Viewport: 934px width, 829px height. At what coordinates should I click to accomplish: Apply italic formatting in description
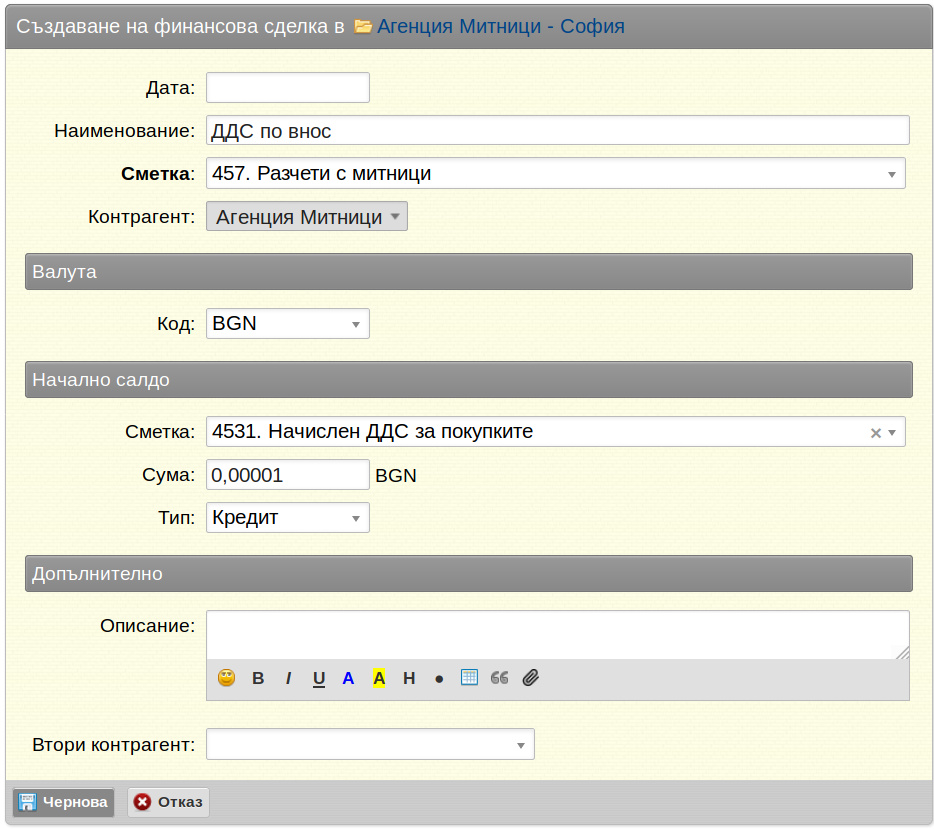[288, 678]
